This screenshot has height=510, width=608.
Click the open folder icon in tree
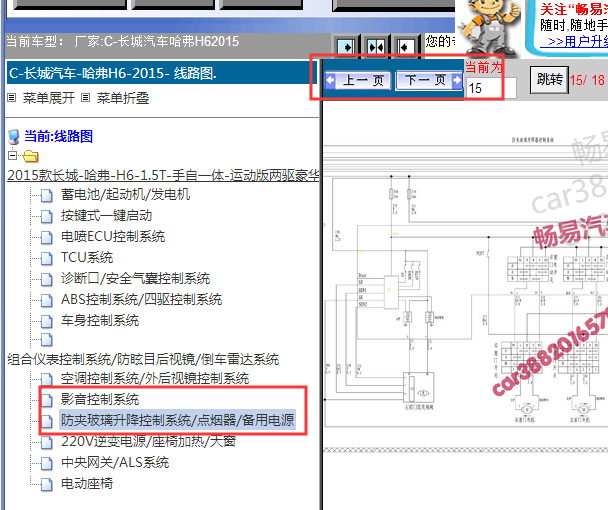pos(30,156)
